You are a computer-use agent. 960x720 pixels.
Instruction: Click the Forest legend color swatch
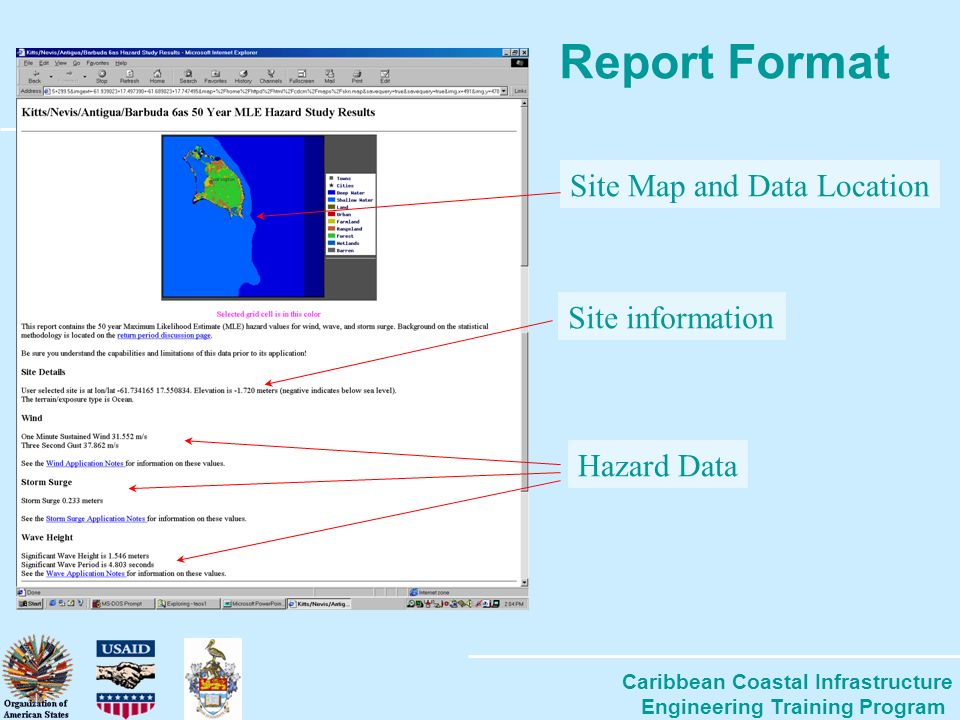click(x=331, y=236)
